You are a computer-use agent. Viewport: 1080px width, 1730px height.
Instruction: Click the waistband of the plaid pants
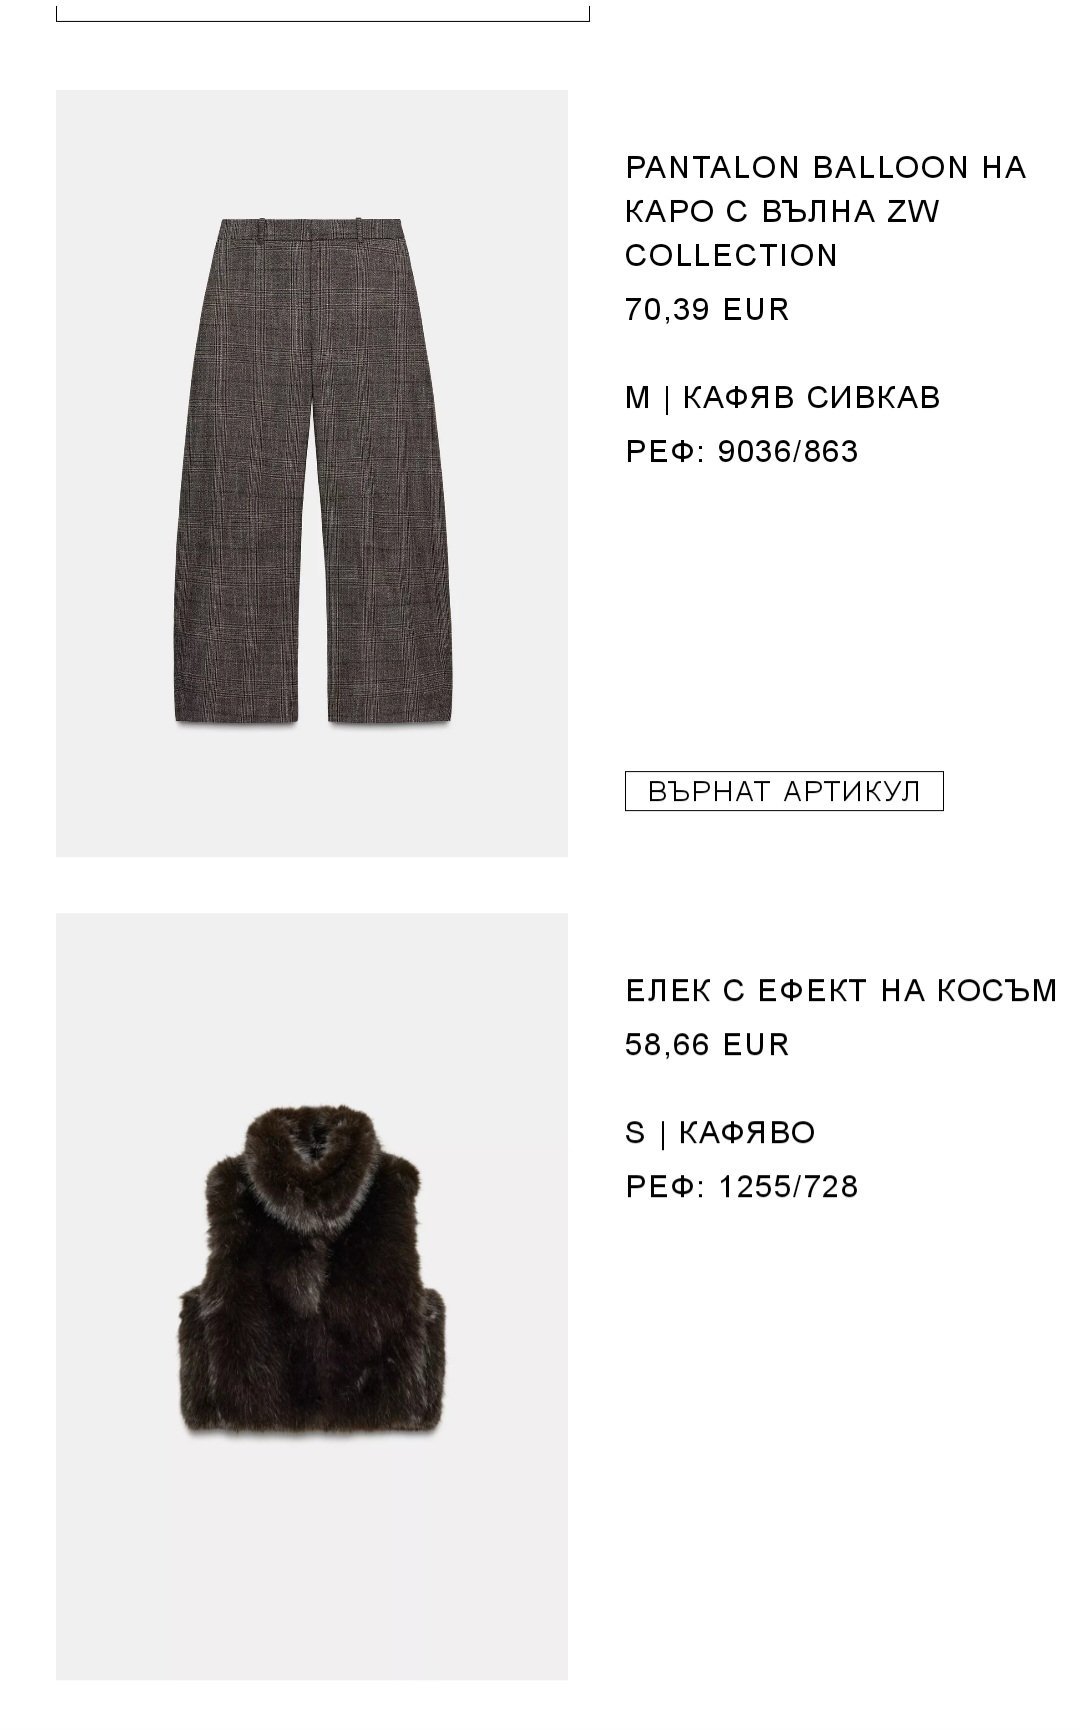[x=312, y=231]
